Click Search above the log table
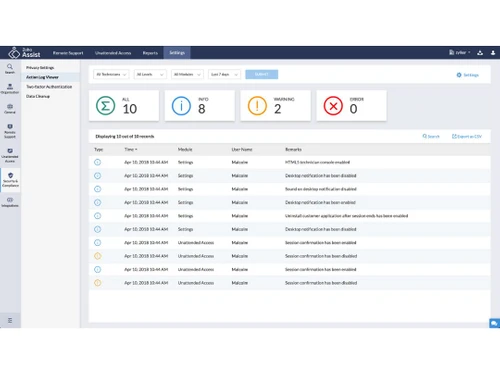 431,136
